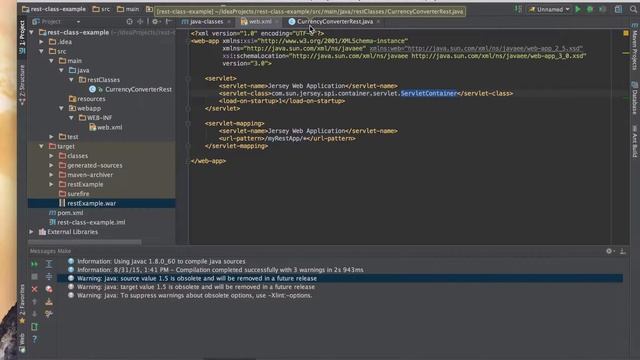The height and width of the screenshot is (360, 640).
Task: Click the highlighted ServletContainer text in editor
Action: (x=429, y=93)
